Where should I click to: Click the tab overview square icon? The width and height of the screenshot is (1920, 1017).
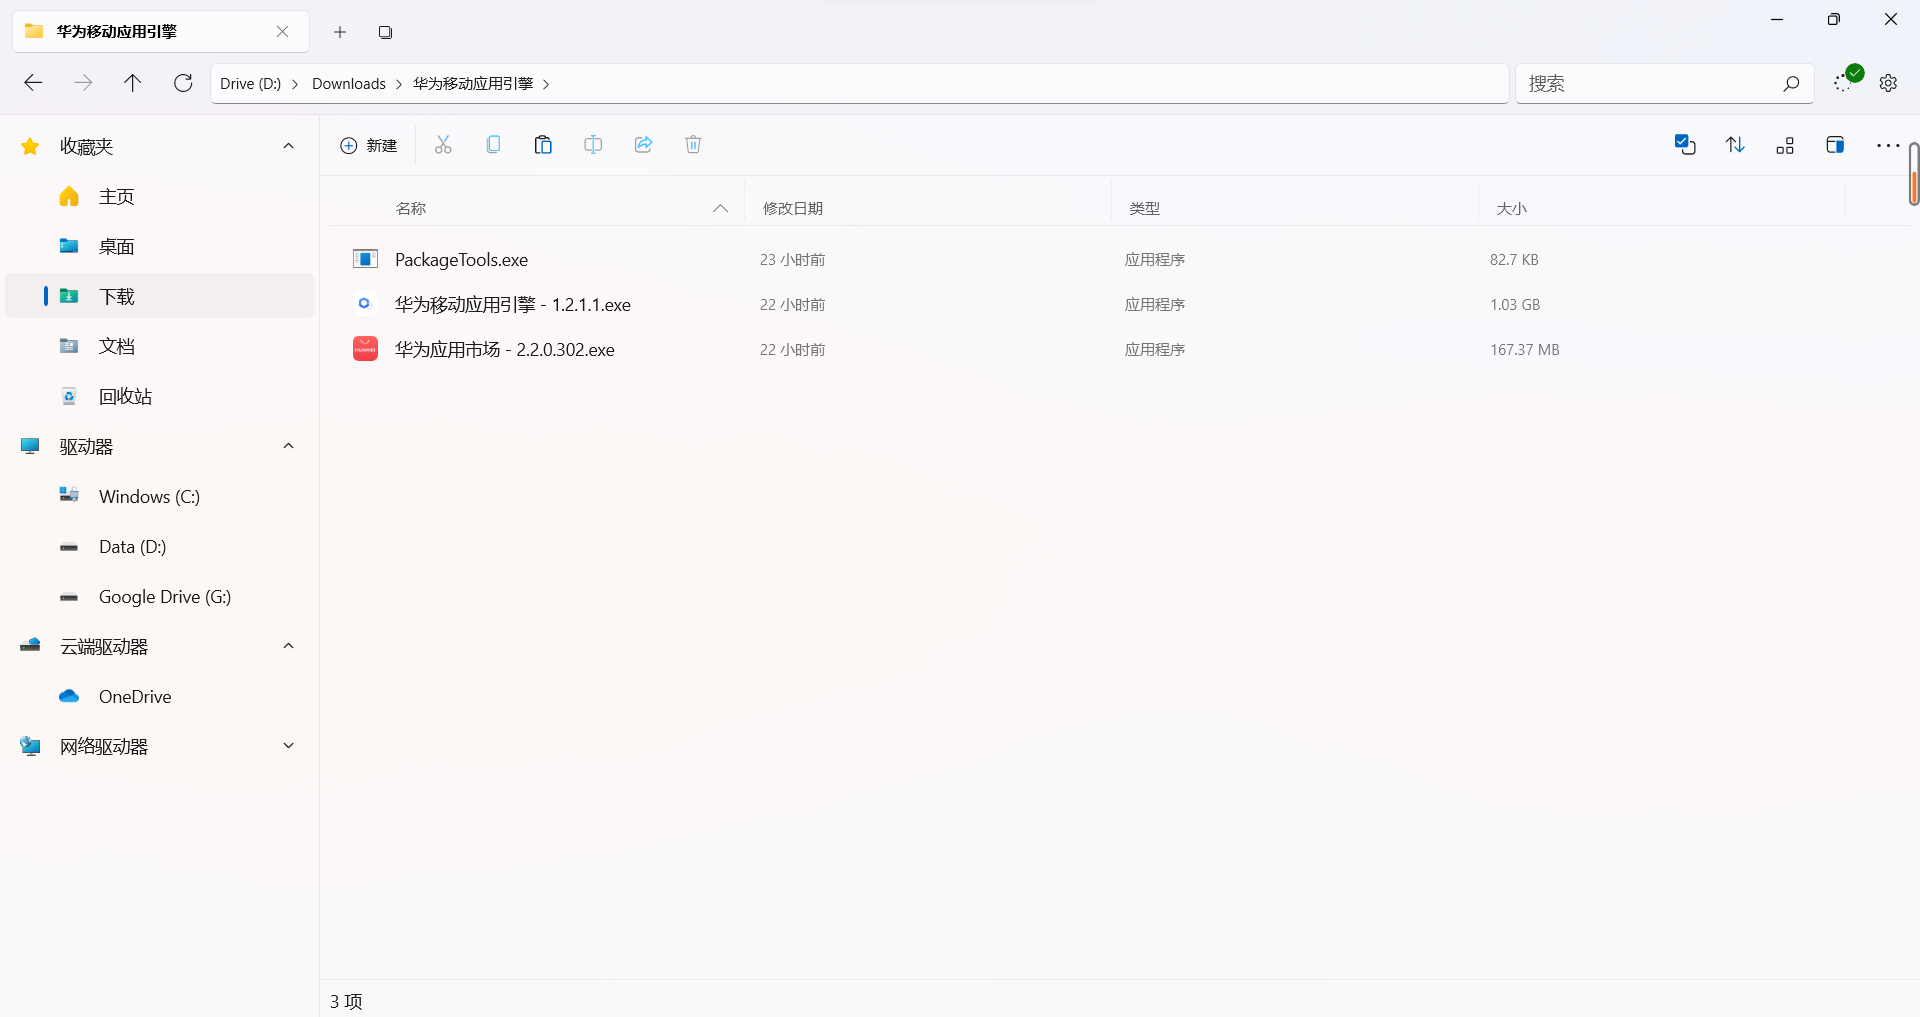pos(385,32)
